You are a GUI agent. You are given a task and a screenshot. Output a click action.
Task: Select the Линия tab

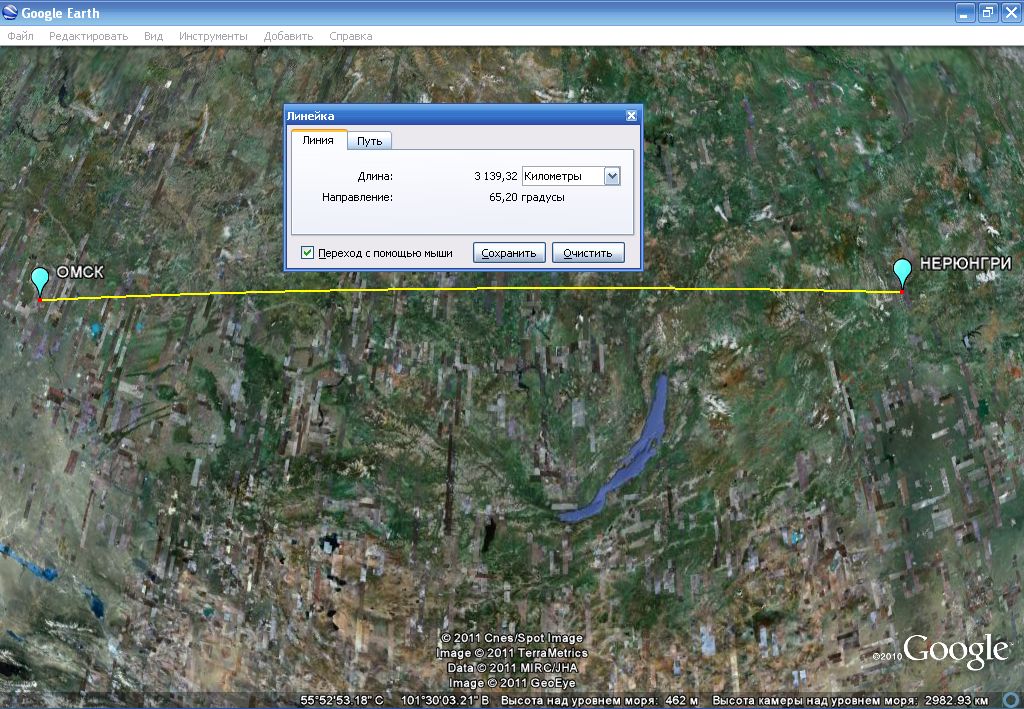318,140
